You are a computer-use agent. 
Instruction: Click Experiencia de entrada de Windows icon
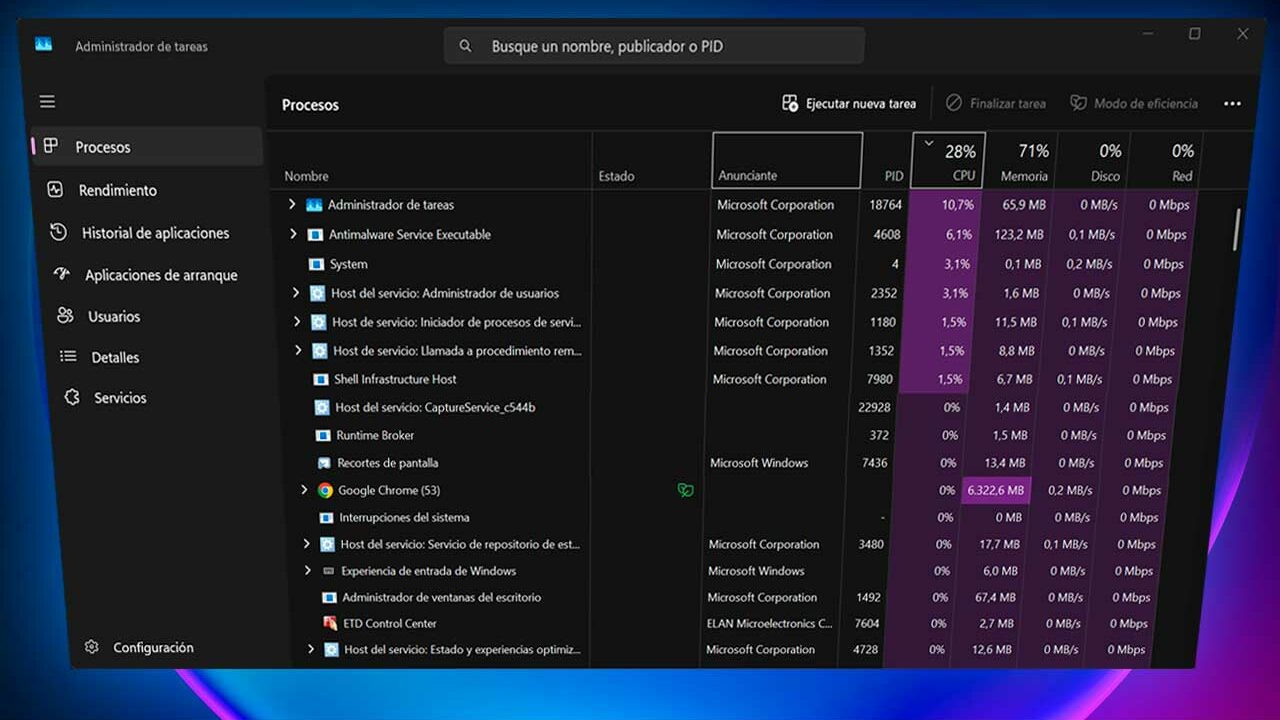328,571
